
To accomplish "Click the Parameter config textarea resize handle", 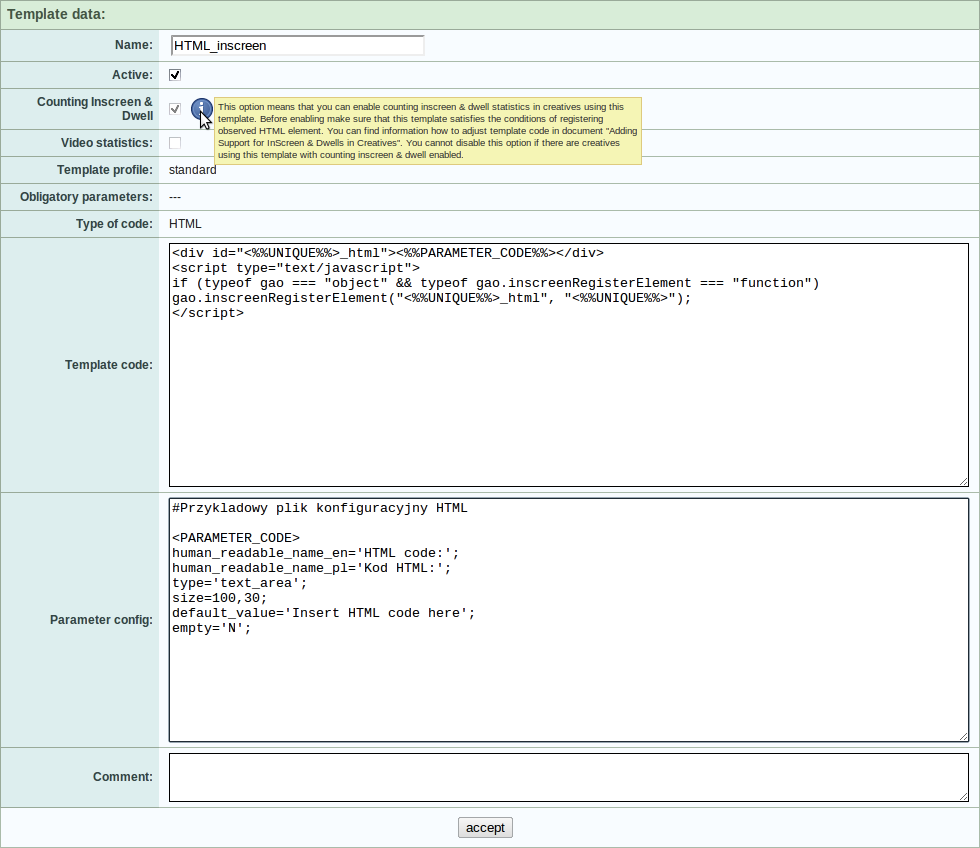I will (x=963, y=737).
